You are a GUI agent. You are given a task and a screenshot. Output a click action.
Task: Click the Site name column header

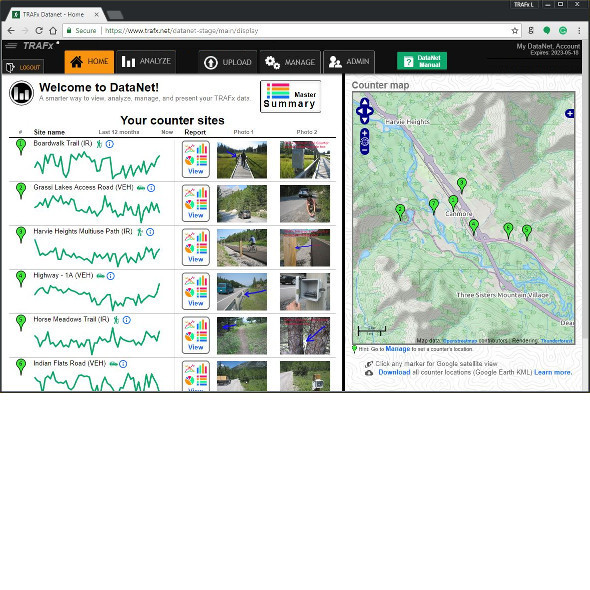point(49,132)
